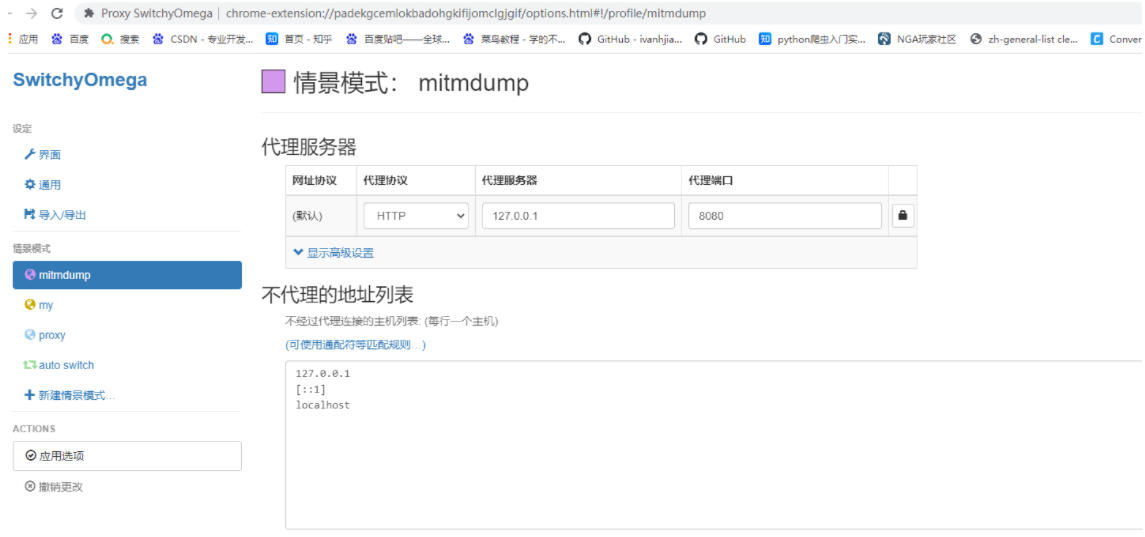The width and height of the screenshot is (1145, 537).
Task: Click 应用选项 apply changes button
Action: click(x=127, y=455)
